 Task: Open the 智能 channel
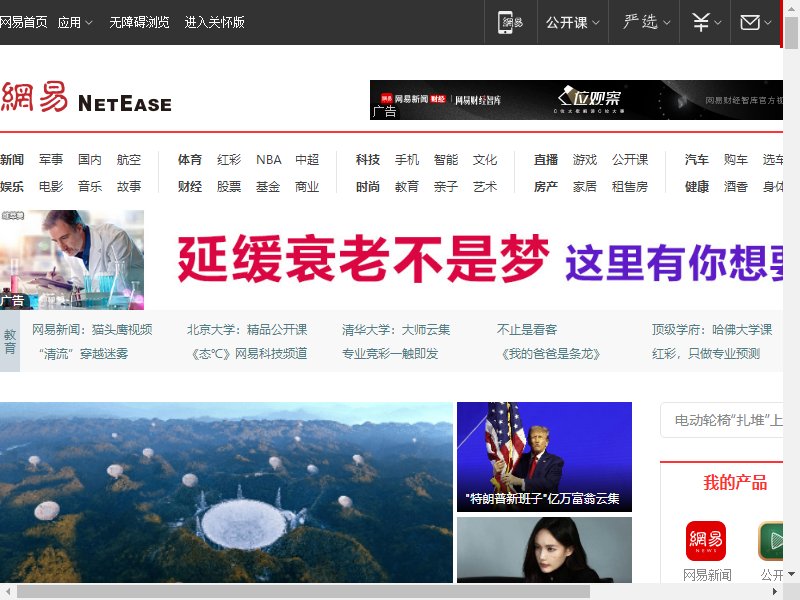446,160
